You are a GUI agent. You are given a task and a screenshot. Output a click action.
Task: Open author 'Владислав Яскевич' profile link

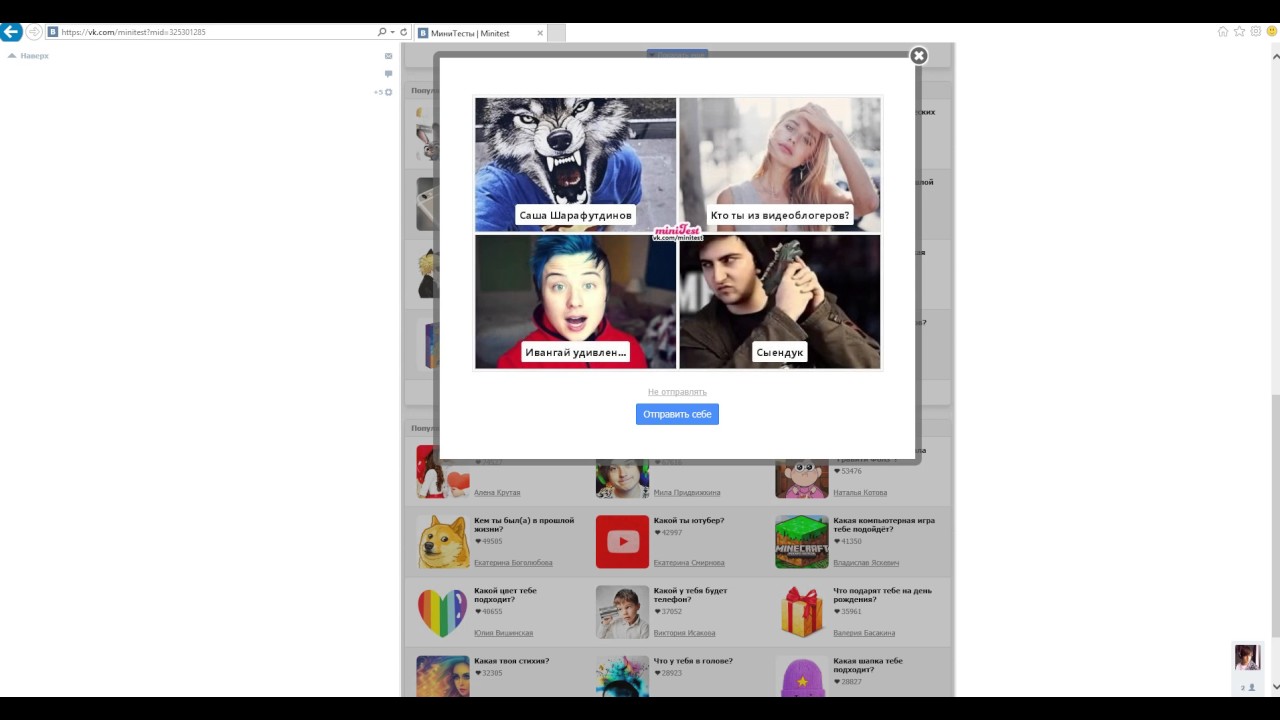pos(866,563)
